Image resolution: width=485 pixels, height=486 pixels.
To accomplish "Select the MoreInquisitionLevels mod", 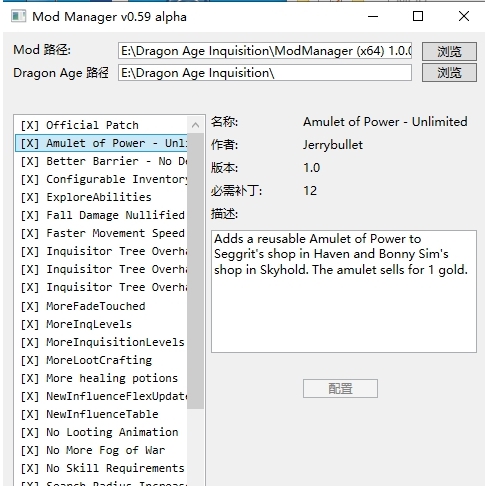I will (102, 342).
